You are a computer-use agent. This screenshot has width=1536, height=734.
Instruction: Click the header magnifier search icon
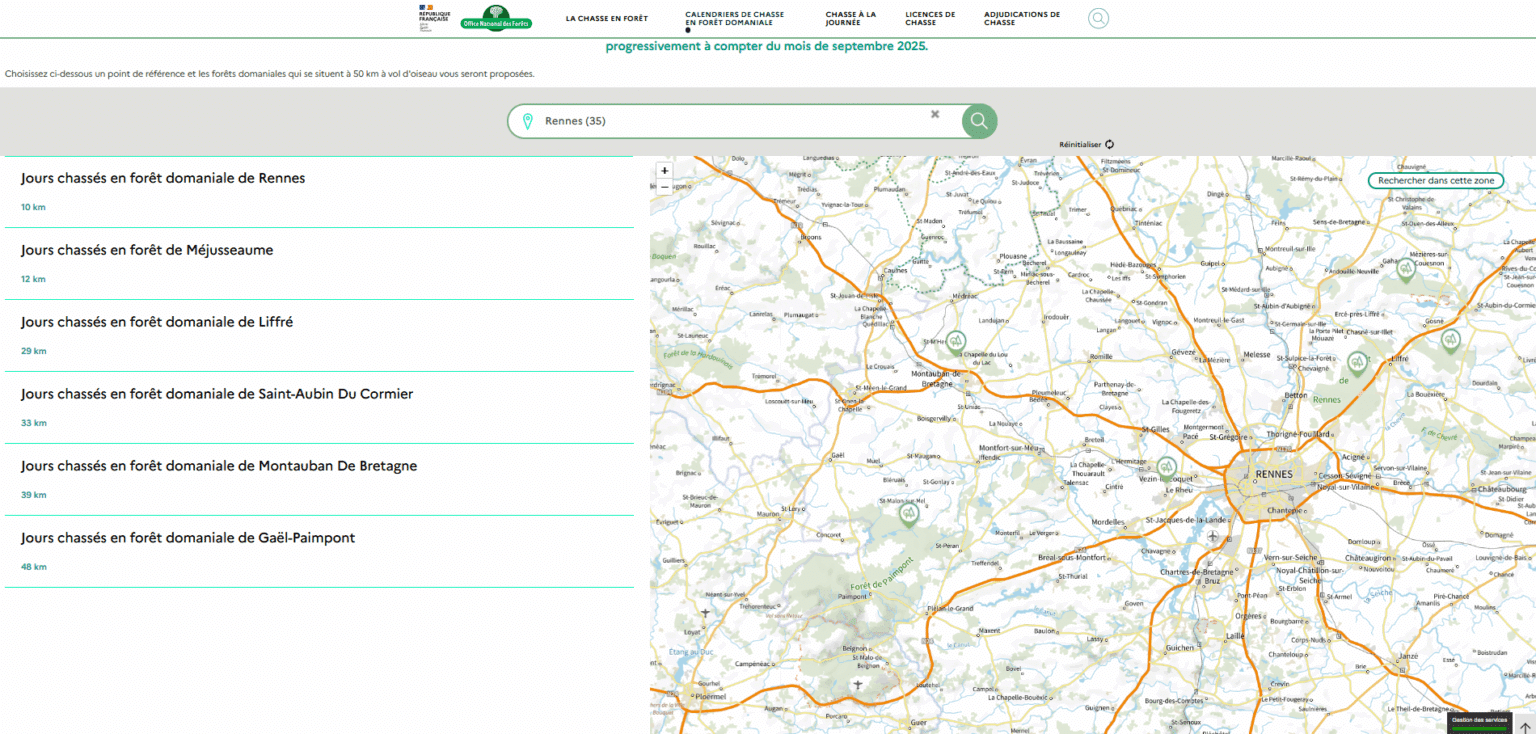point(1098,18)
